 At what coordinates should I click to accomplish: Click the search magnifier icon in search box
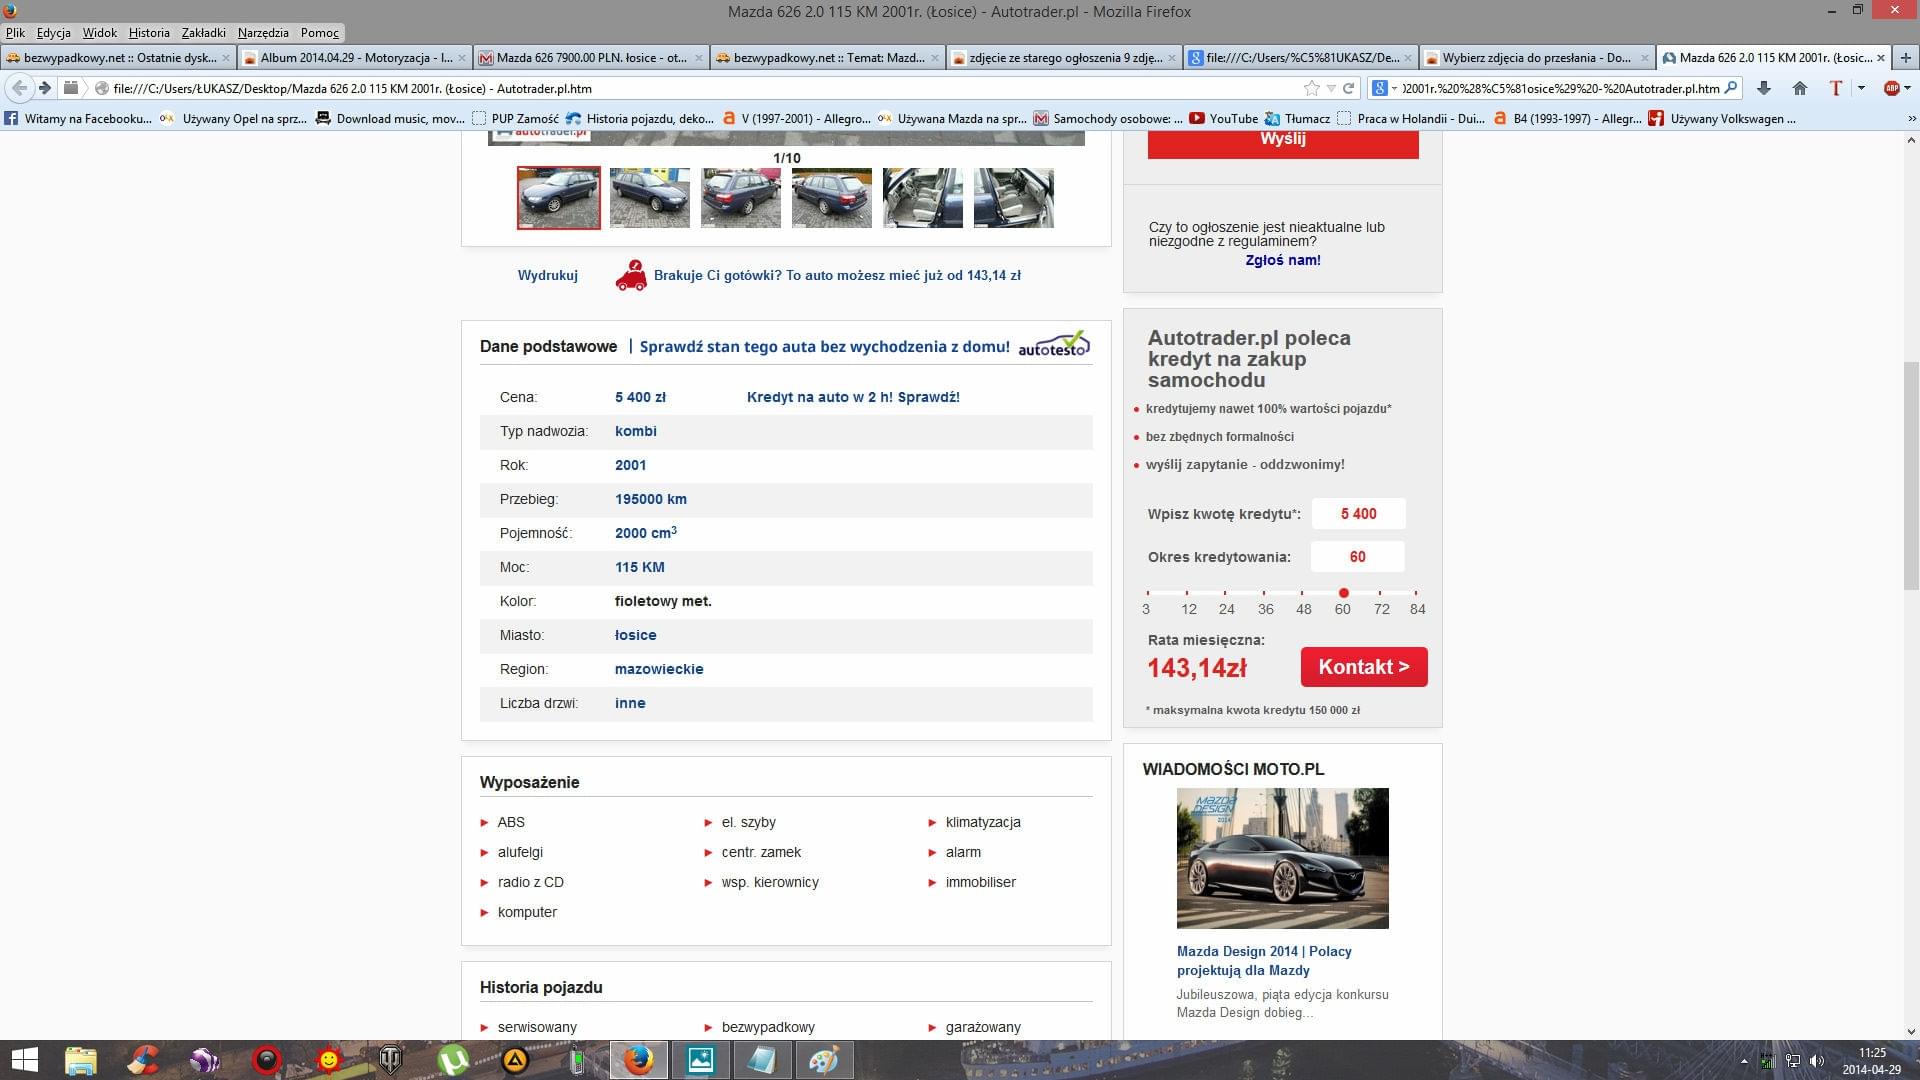coord(1731,88)
